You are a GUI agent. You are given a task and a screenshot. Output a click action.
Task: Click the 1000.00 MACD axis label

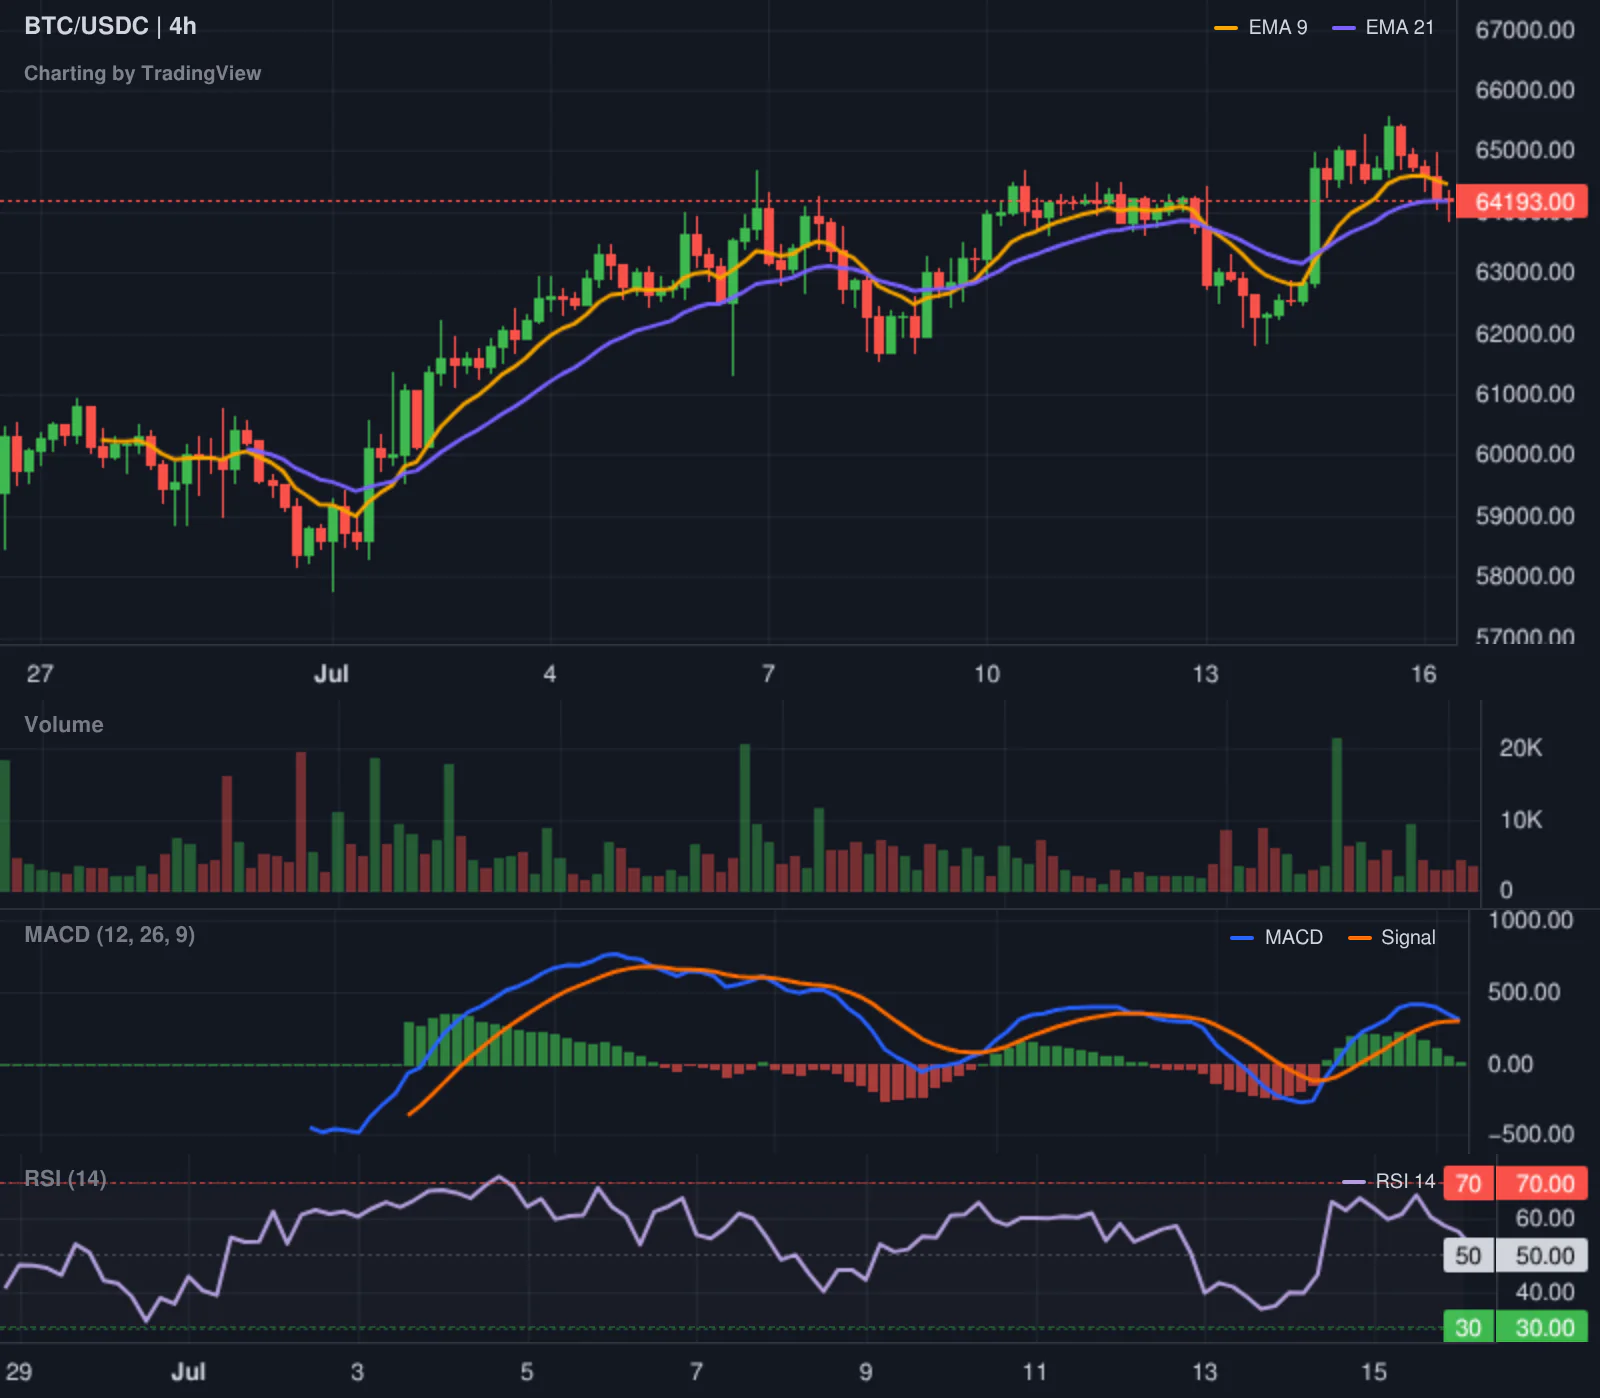[x=1531, y=920]
